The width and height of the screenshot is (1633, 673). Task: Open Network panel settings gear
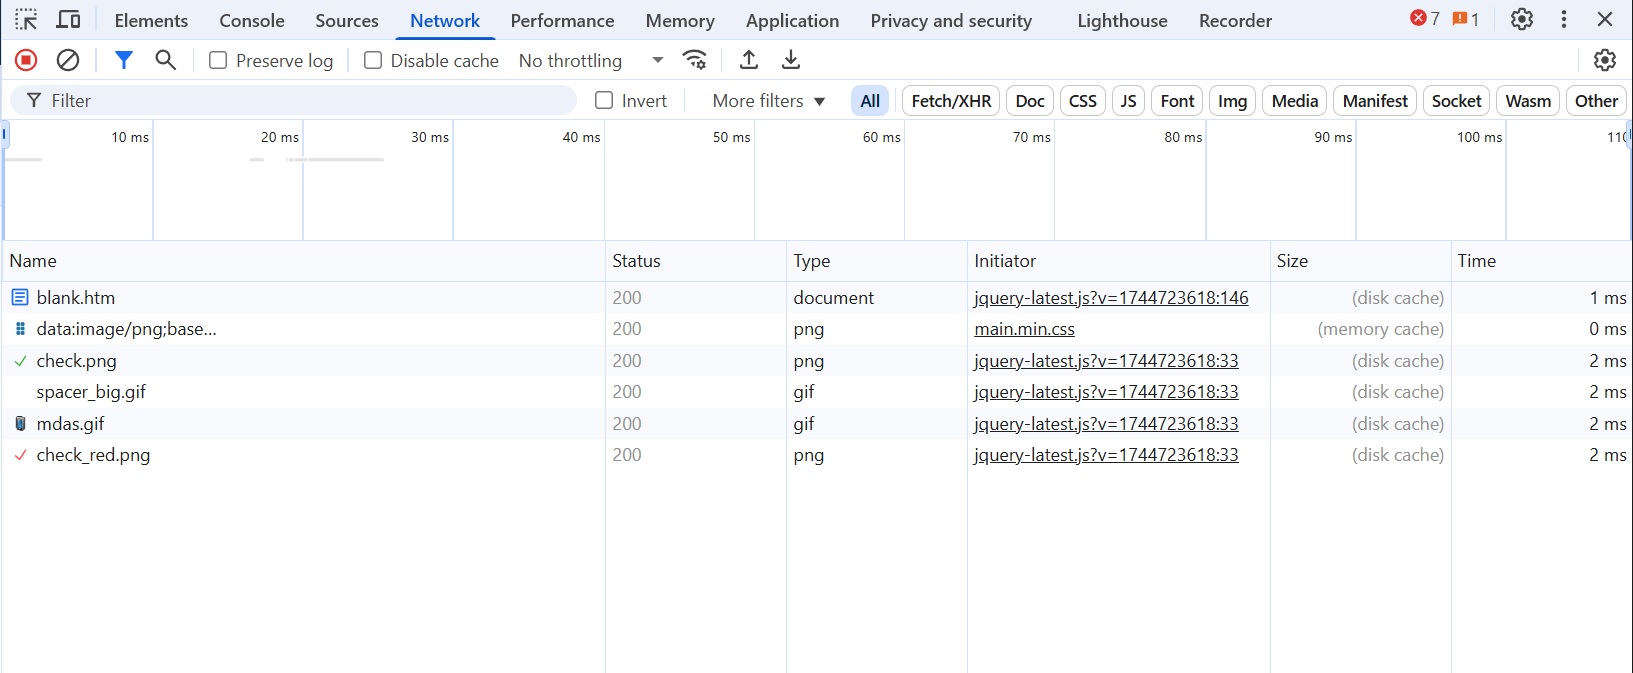click(1605, 60)
